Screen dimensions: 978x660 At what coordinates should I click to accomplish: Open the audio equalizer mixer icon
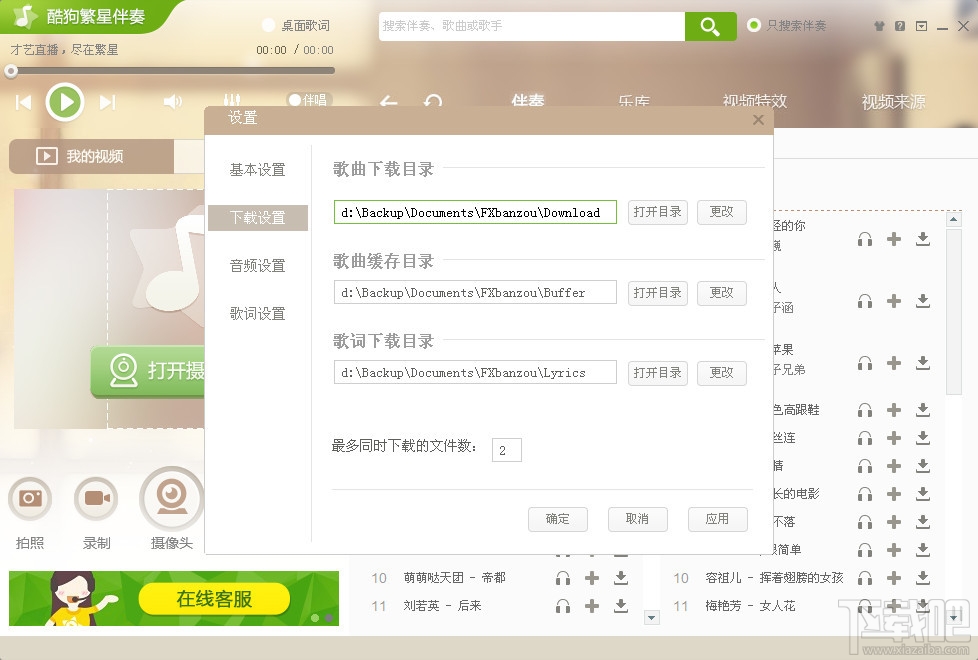232,100
